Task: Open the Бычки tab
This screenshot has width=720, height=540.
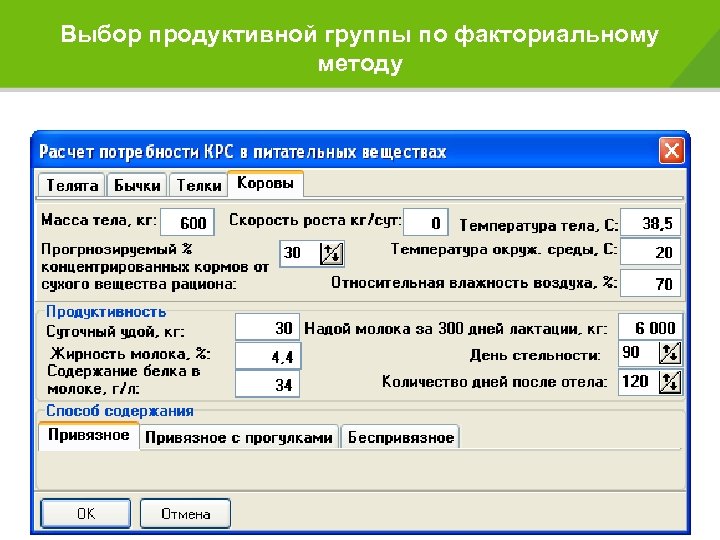Action: coord(137,185)
